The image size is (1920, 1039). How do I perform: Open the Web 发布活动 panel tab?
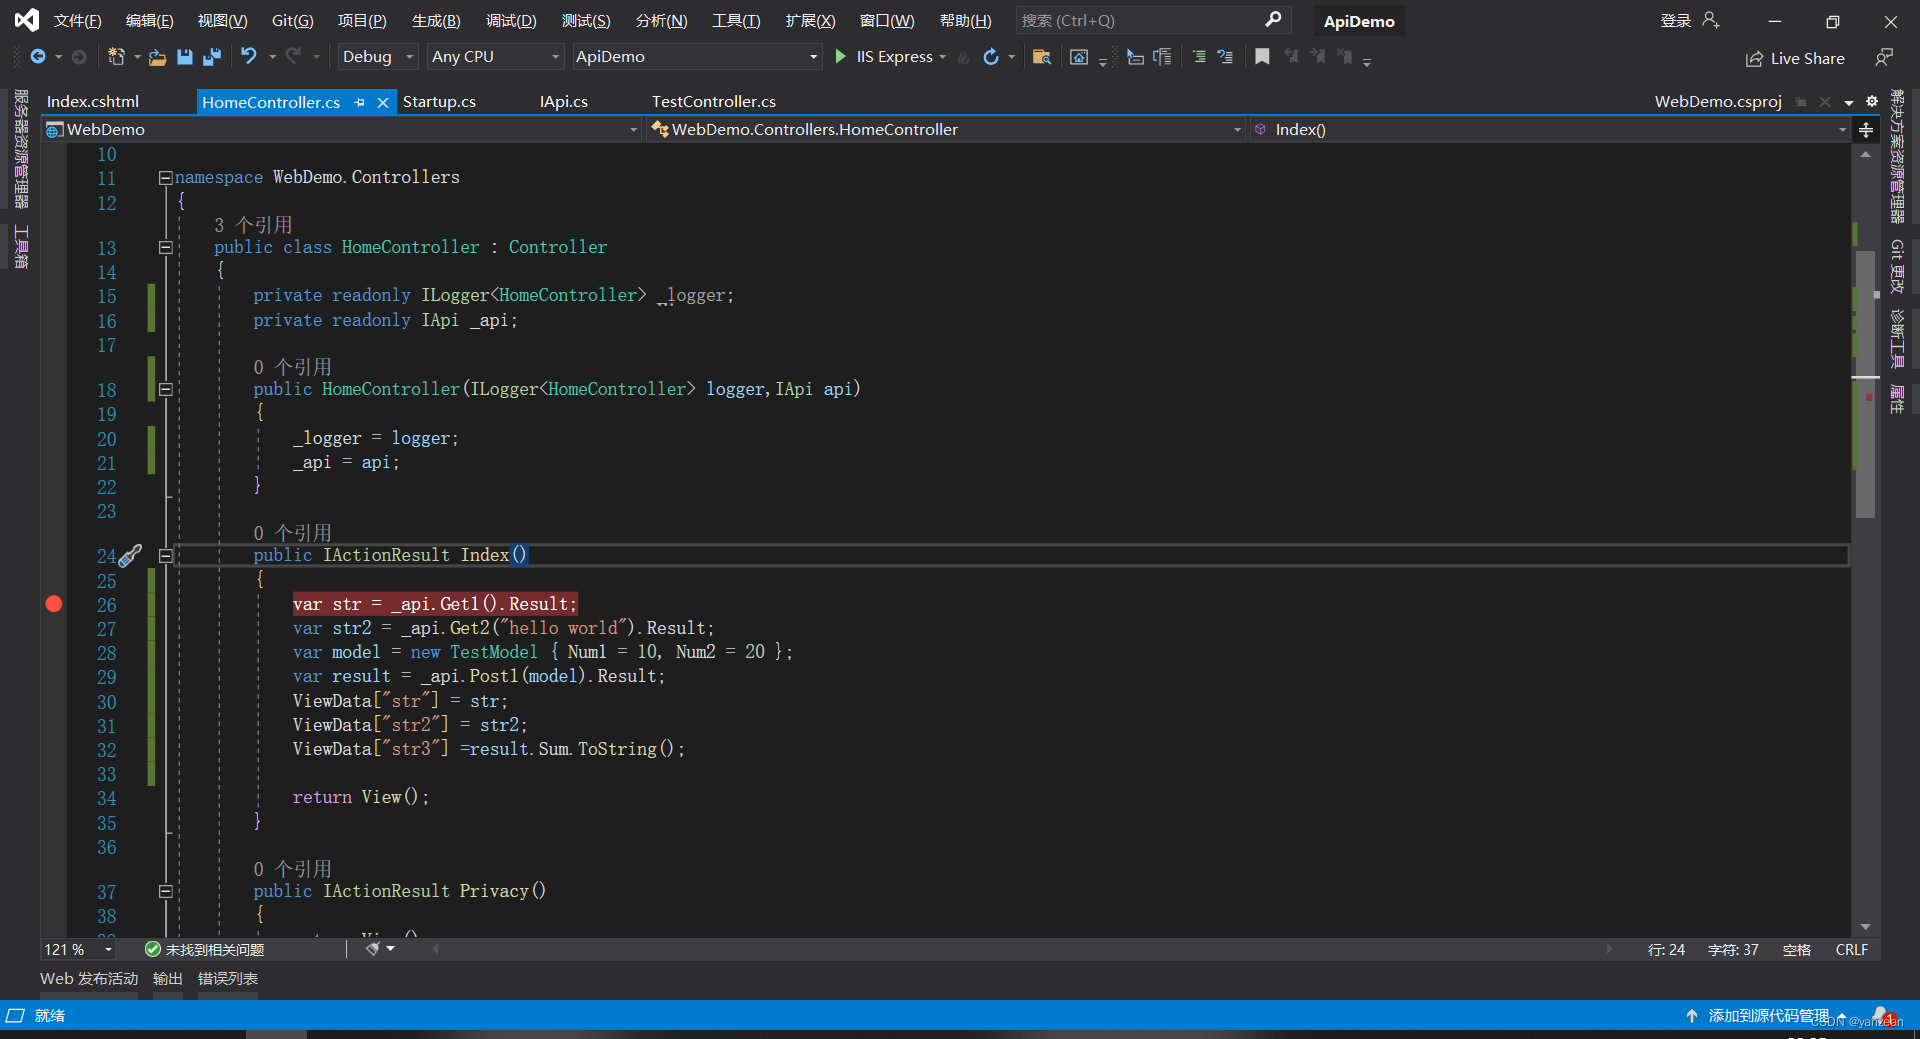click(89, 979)
